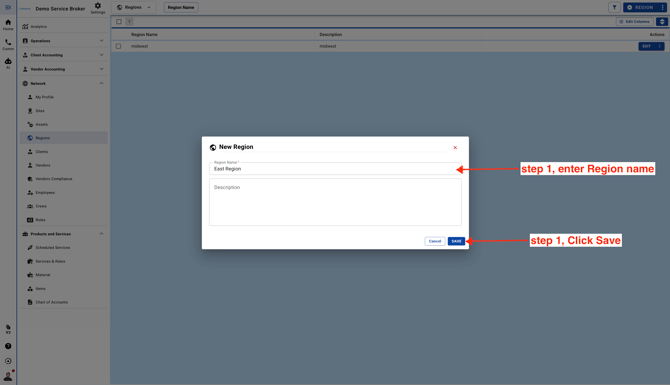
Task: Toggle the select-all checkbox in table toolbar
Action: pos(119,21)
